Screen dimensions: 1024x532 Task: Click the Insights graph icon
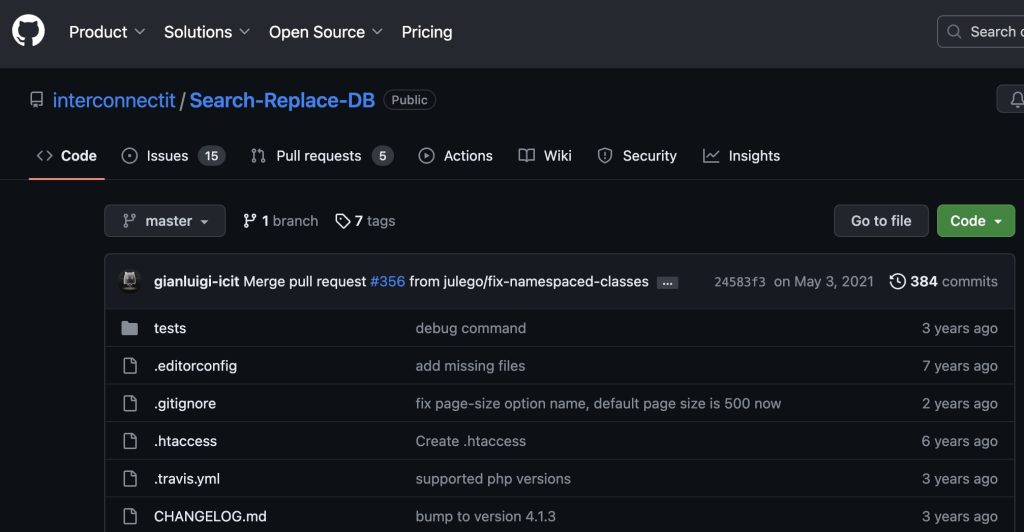[x=711, y=156]
